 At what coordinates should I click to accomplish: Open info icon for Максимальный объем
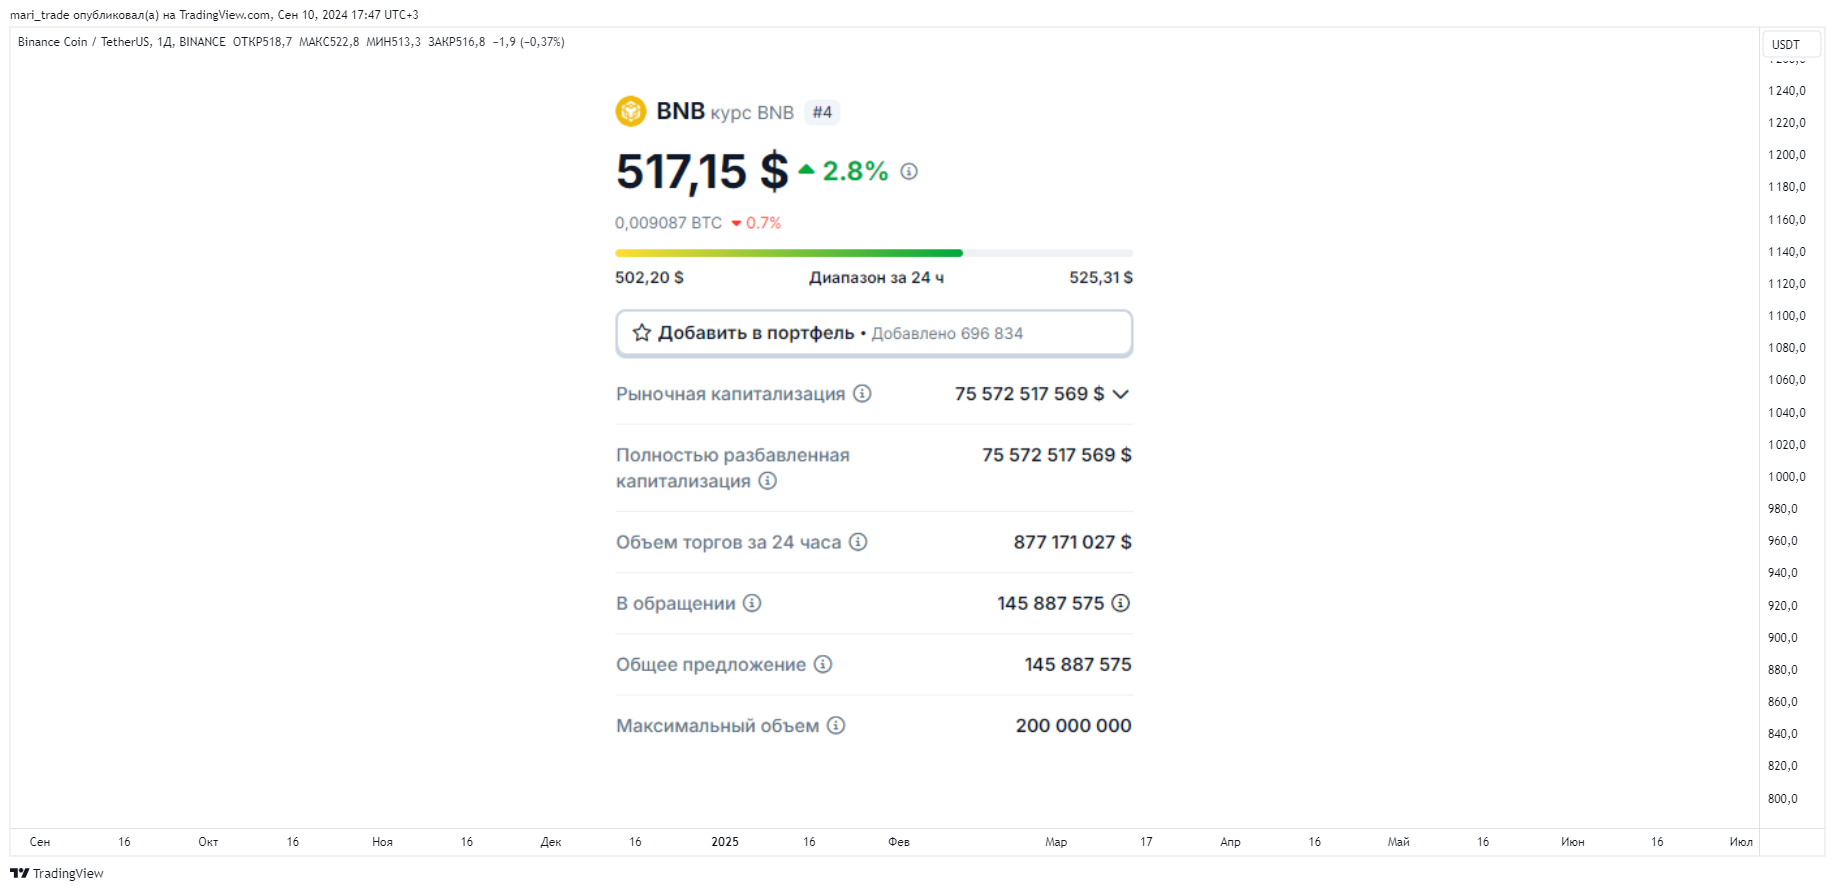click(x=836, y=725)
